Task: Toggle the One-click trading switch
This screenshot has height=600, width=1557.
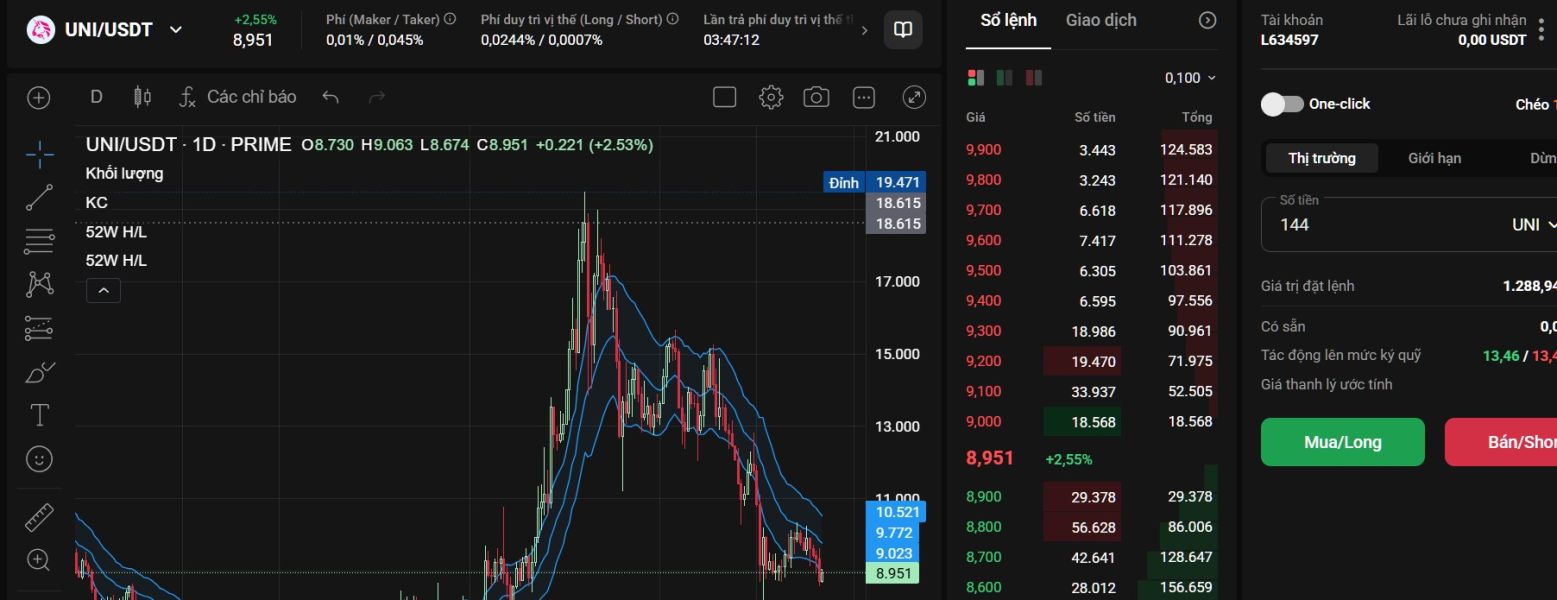Action: pos(1282,104)
